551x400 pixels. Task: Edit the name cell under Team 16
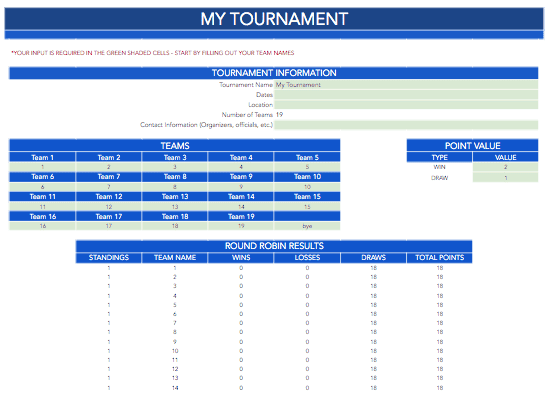[x=42, y=226]
